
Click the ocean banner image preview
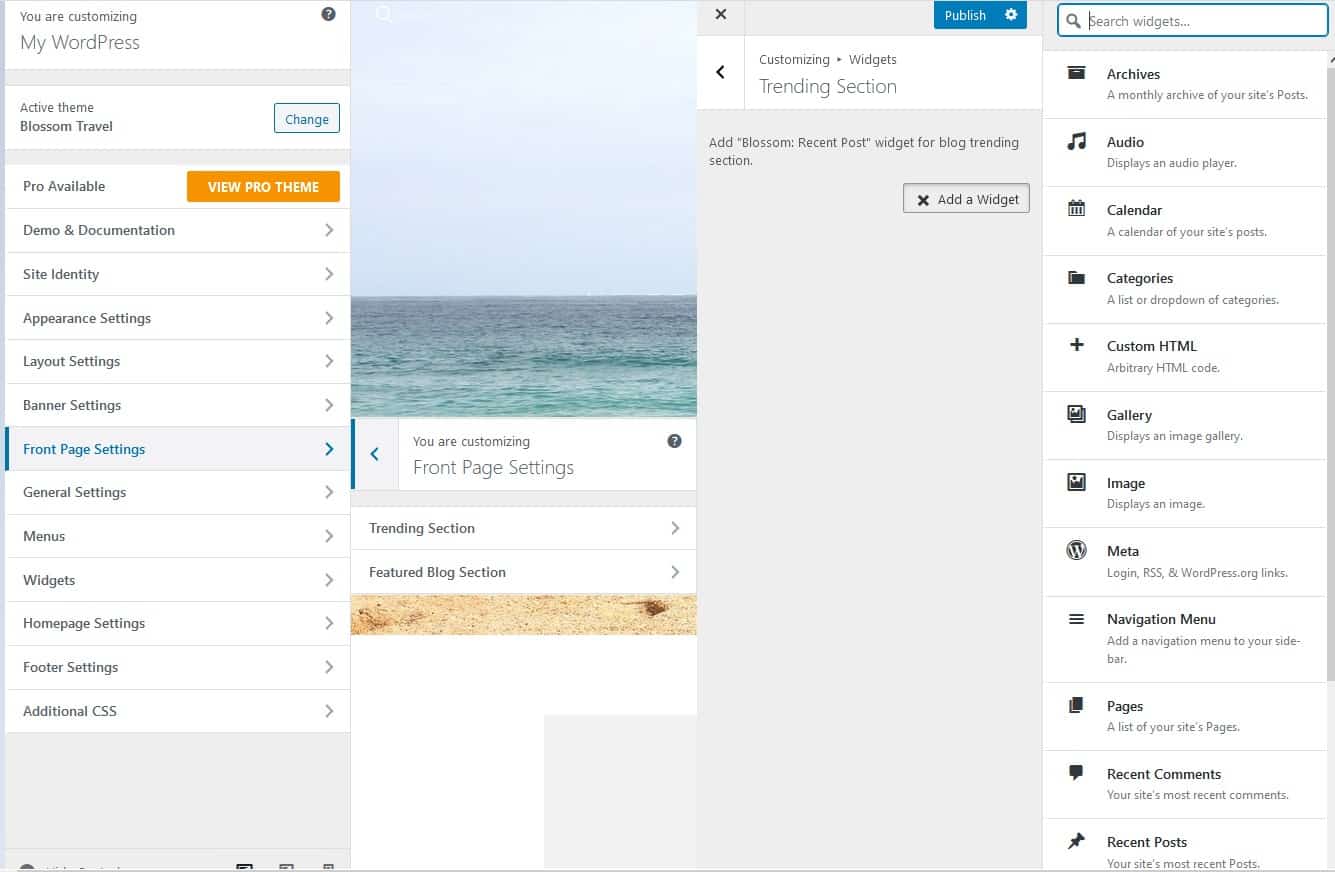pos(524,208)
